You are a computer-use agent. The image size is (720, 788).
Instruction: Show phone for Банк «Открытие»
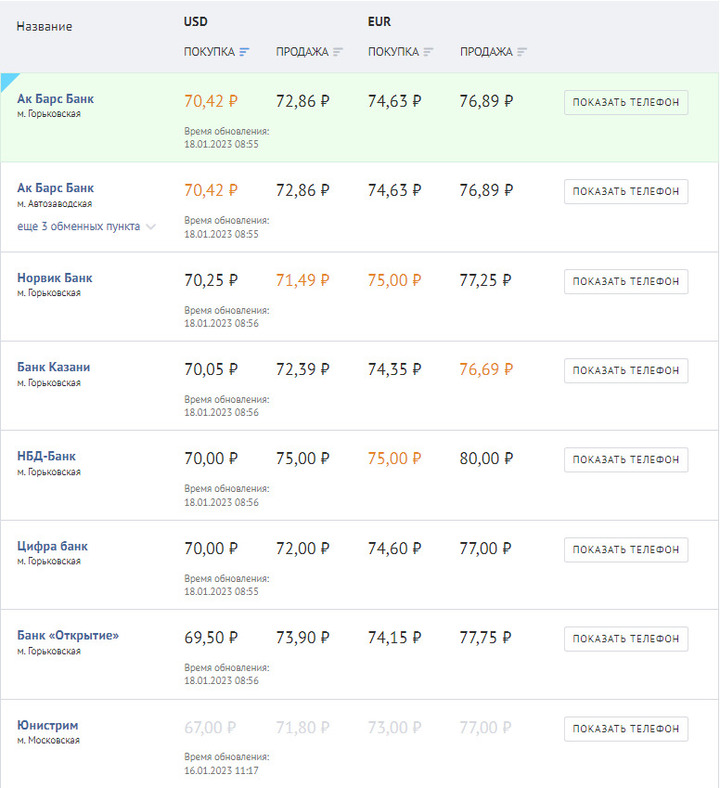(626, 638)
